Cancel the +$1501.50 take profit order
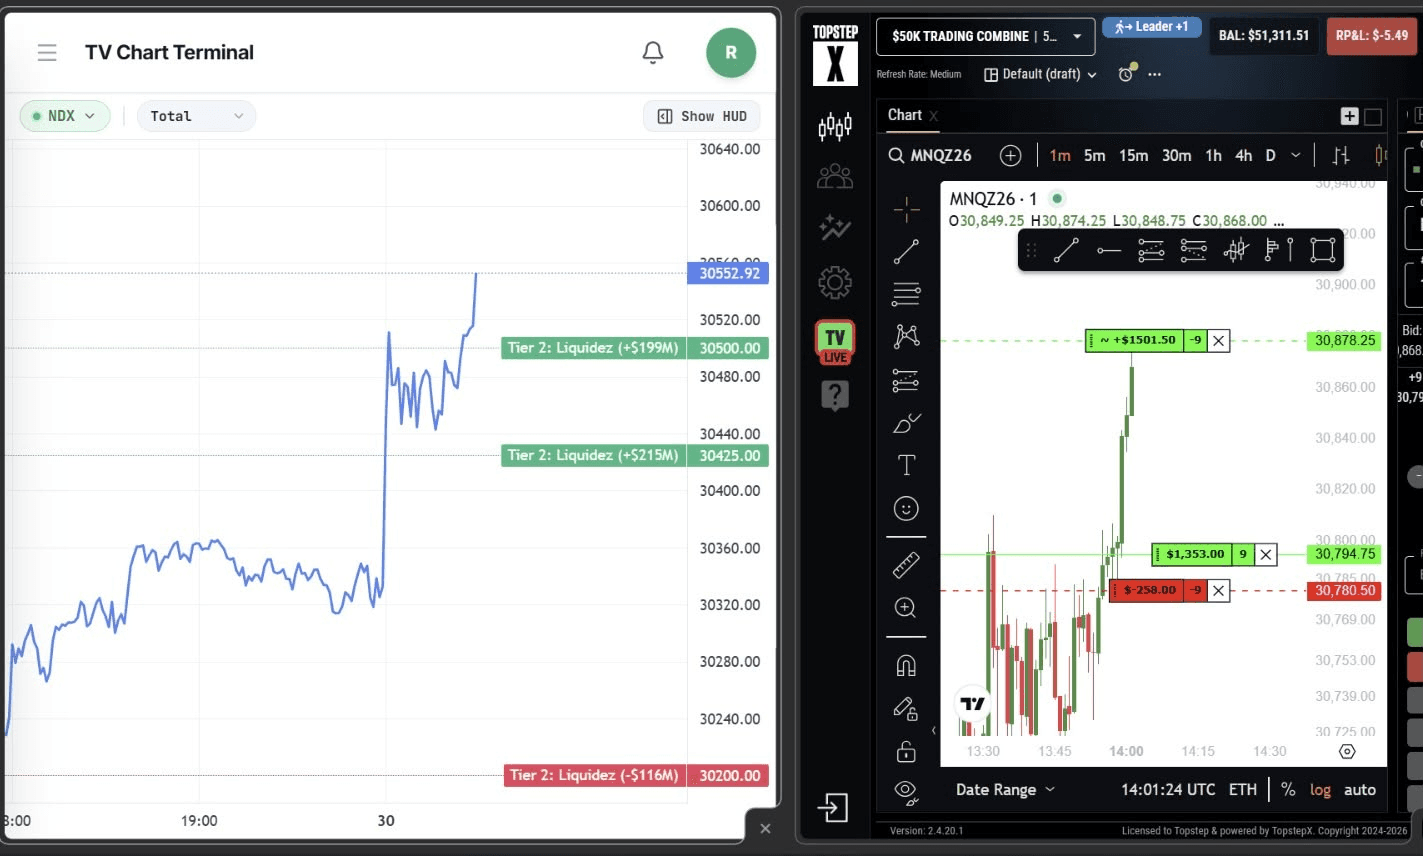 tap(1219, 341)
